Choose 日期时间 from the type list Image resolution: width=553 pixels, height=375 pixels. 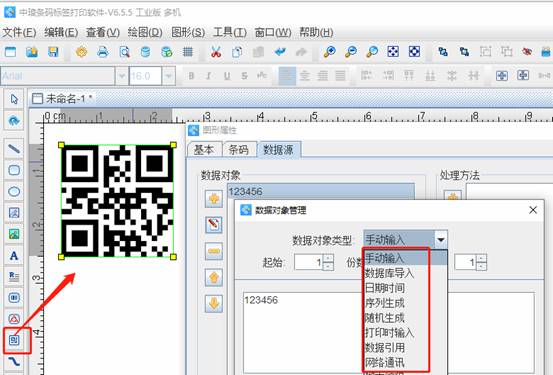coord(384,288)
